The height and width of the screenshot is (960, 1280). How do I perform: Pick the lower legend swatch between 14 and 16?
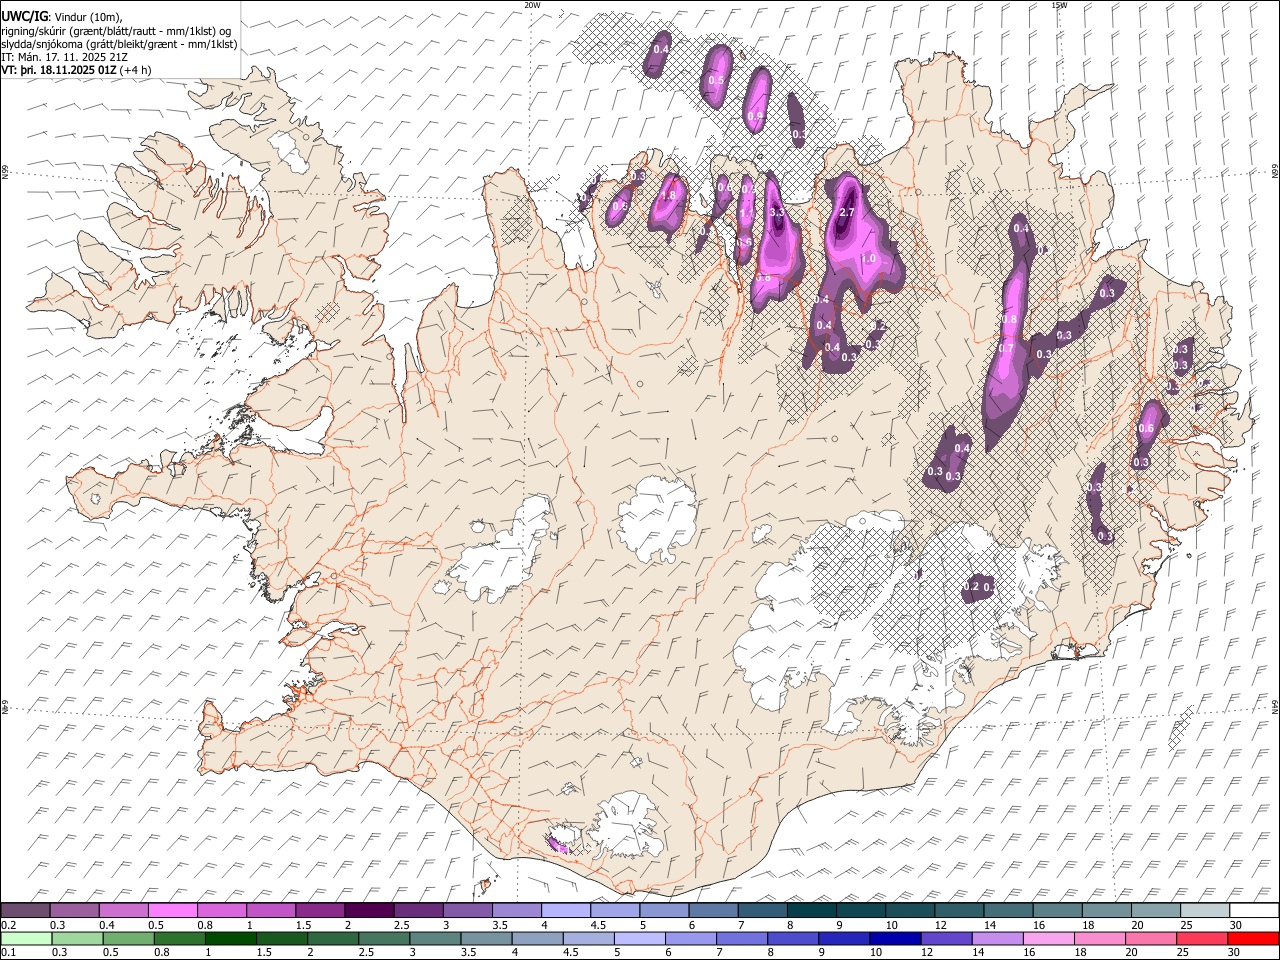(996, 938)
